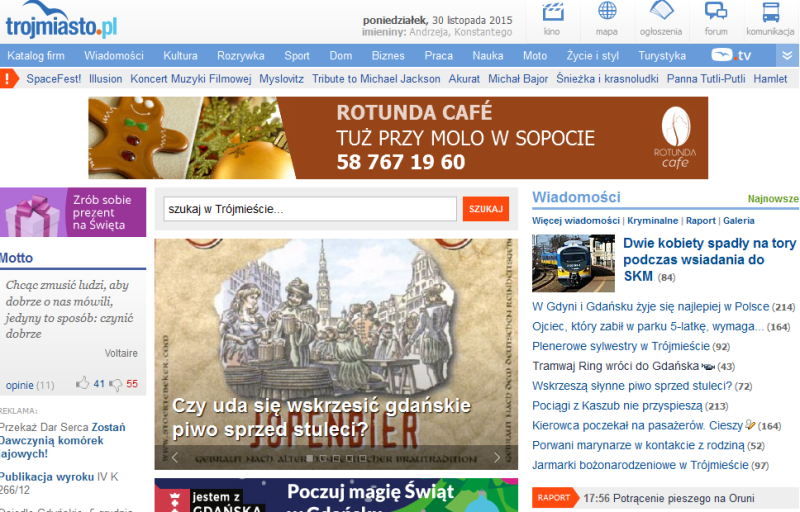Open Katalog firm menu
Screen dimensions: 800x512
36,56
